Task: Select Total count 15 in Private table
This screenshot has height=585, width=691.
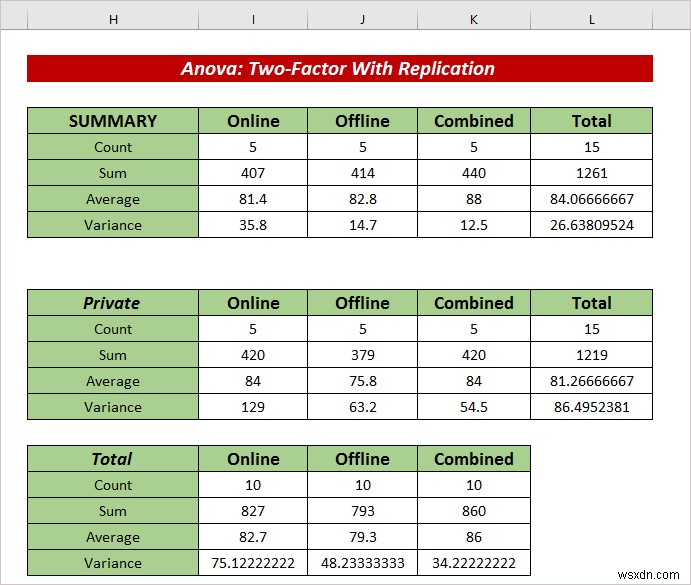Action: 591,329
